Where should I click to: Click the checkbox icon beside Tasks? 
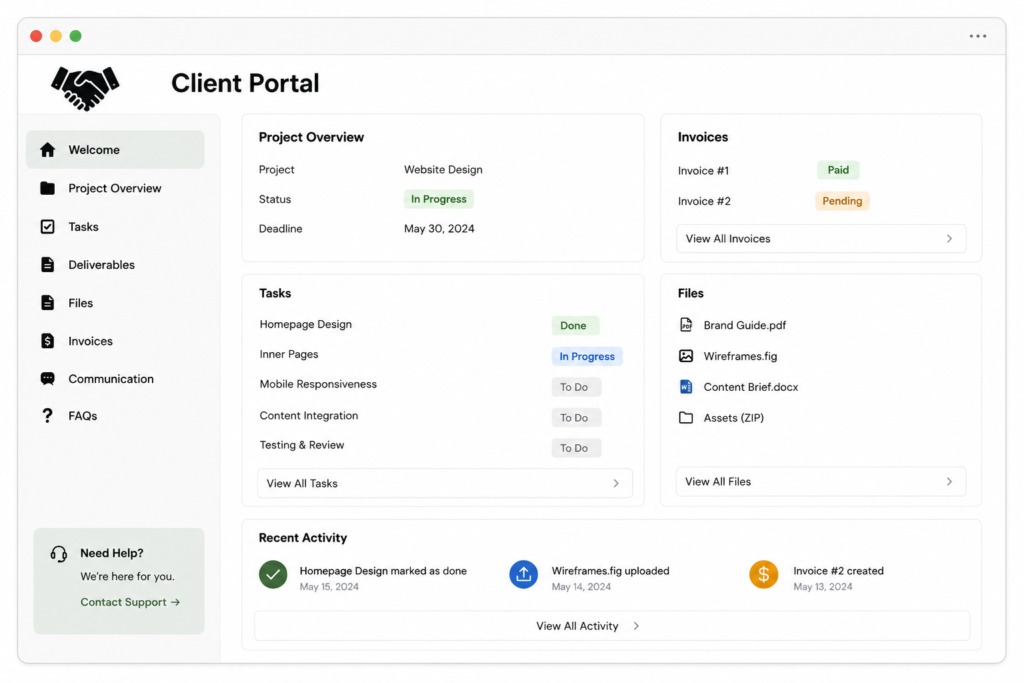coord(48,227)
